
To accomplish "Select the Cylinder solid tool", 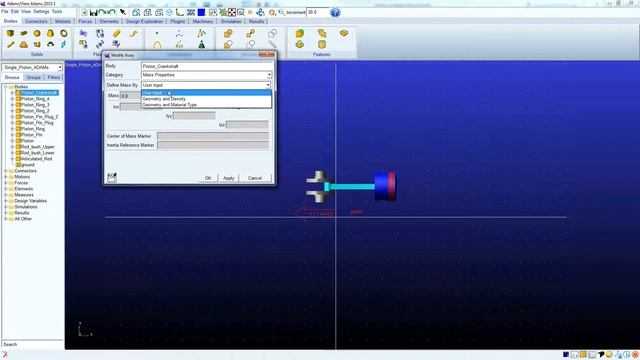I will pyautogui.click(x=24, y=33).
